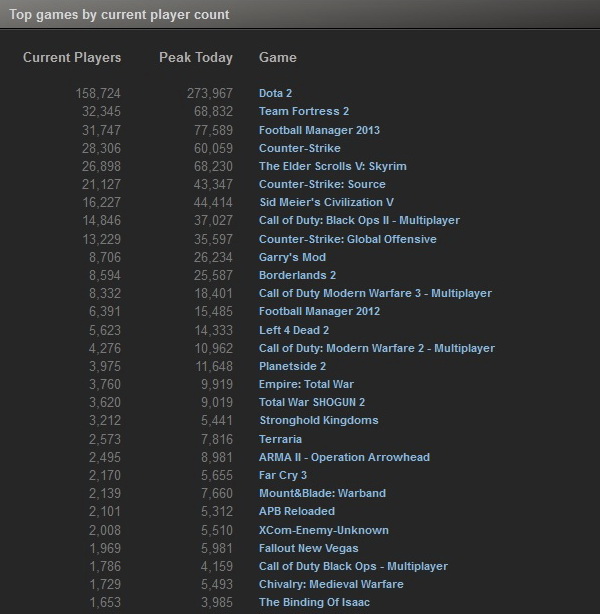Open the Borderlands 2 game page
This screenshot has height=614, width=600.
pyautogui.click(x=297, y=275)
